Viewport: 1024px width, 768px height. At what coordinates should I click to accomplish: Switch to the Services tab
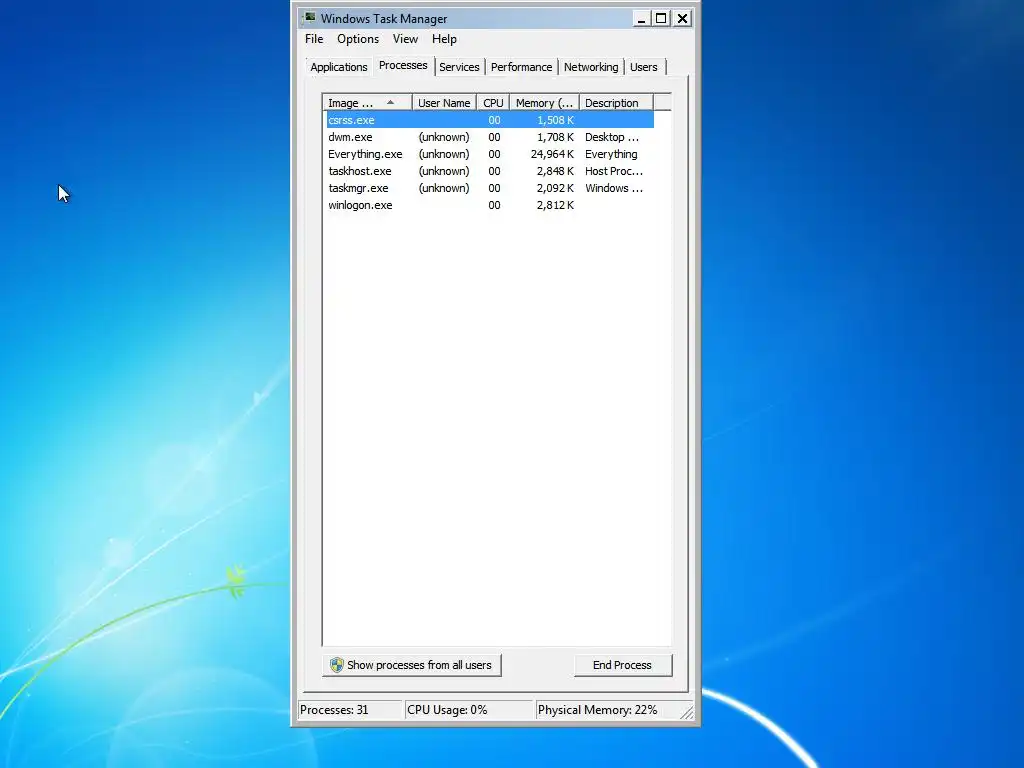459,67
